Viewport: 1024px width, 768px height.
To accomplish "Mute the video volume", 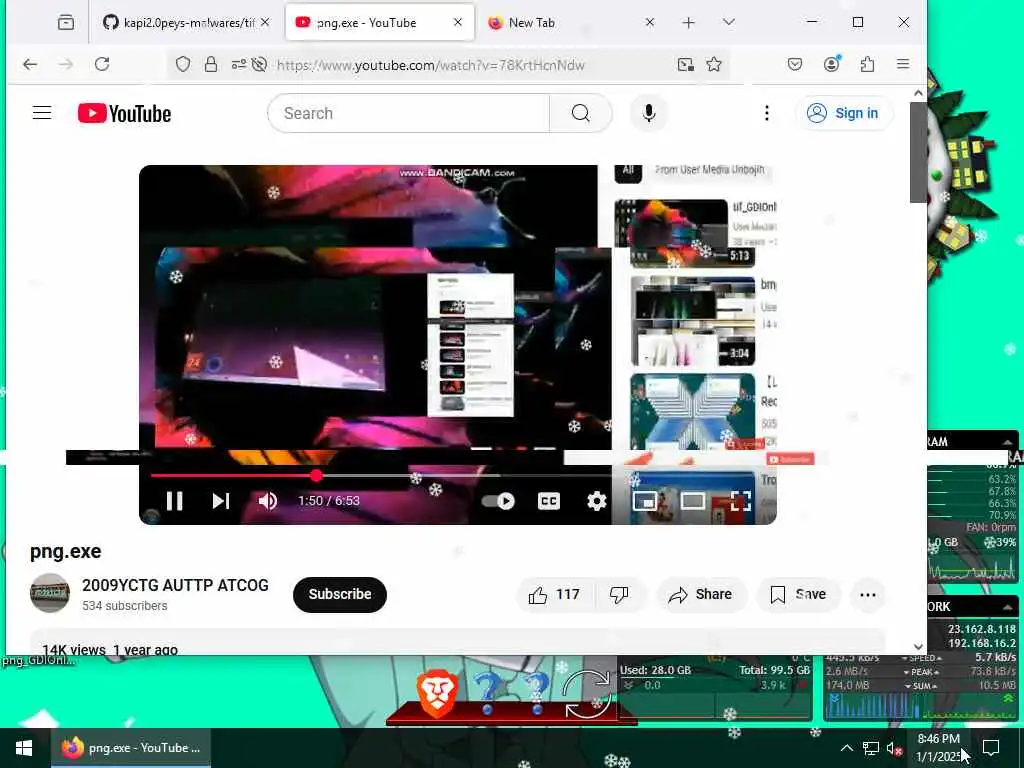I will pyautogui.click(x=268, y=501).
